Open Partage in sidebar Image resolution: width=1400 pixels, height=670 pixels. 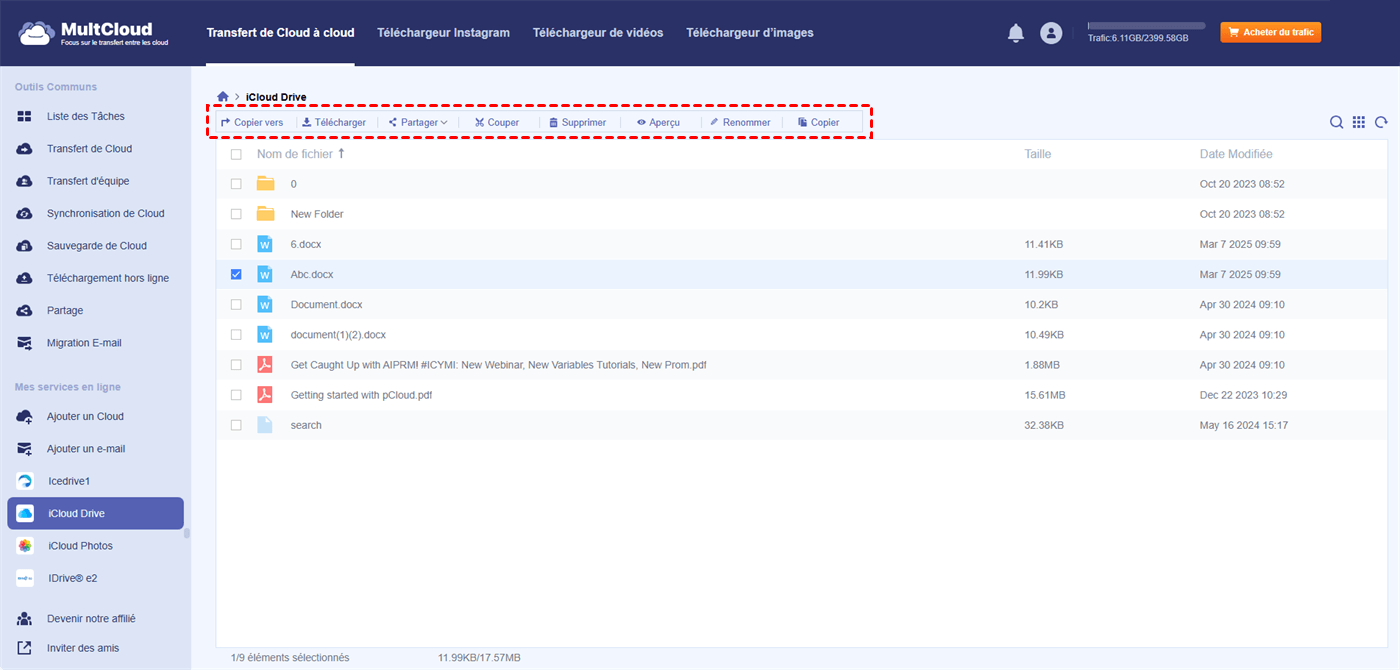(65, 311)
